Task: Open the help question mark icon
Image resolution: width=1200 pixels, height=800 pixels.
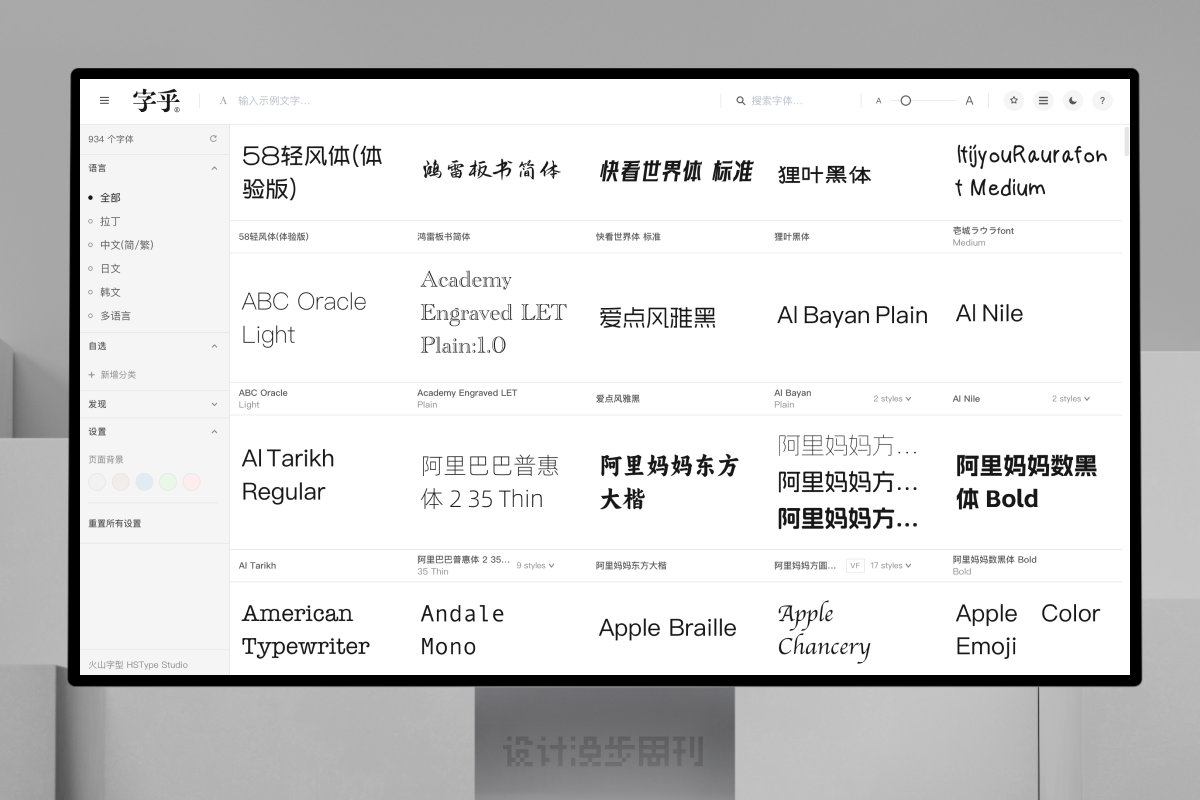Action: point(1102,101)
